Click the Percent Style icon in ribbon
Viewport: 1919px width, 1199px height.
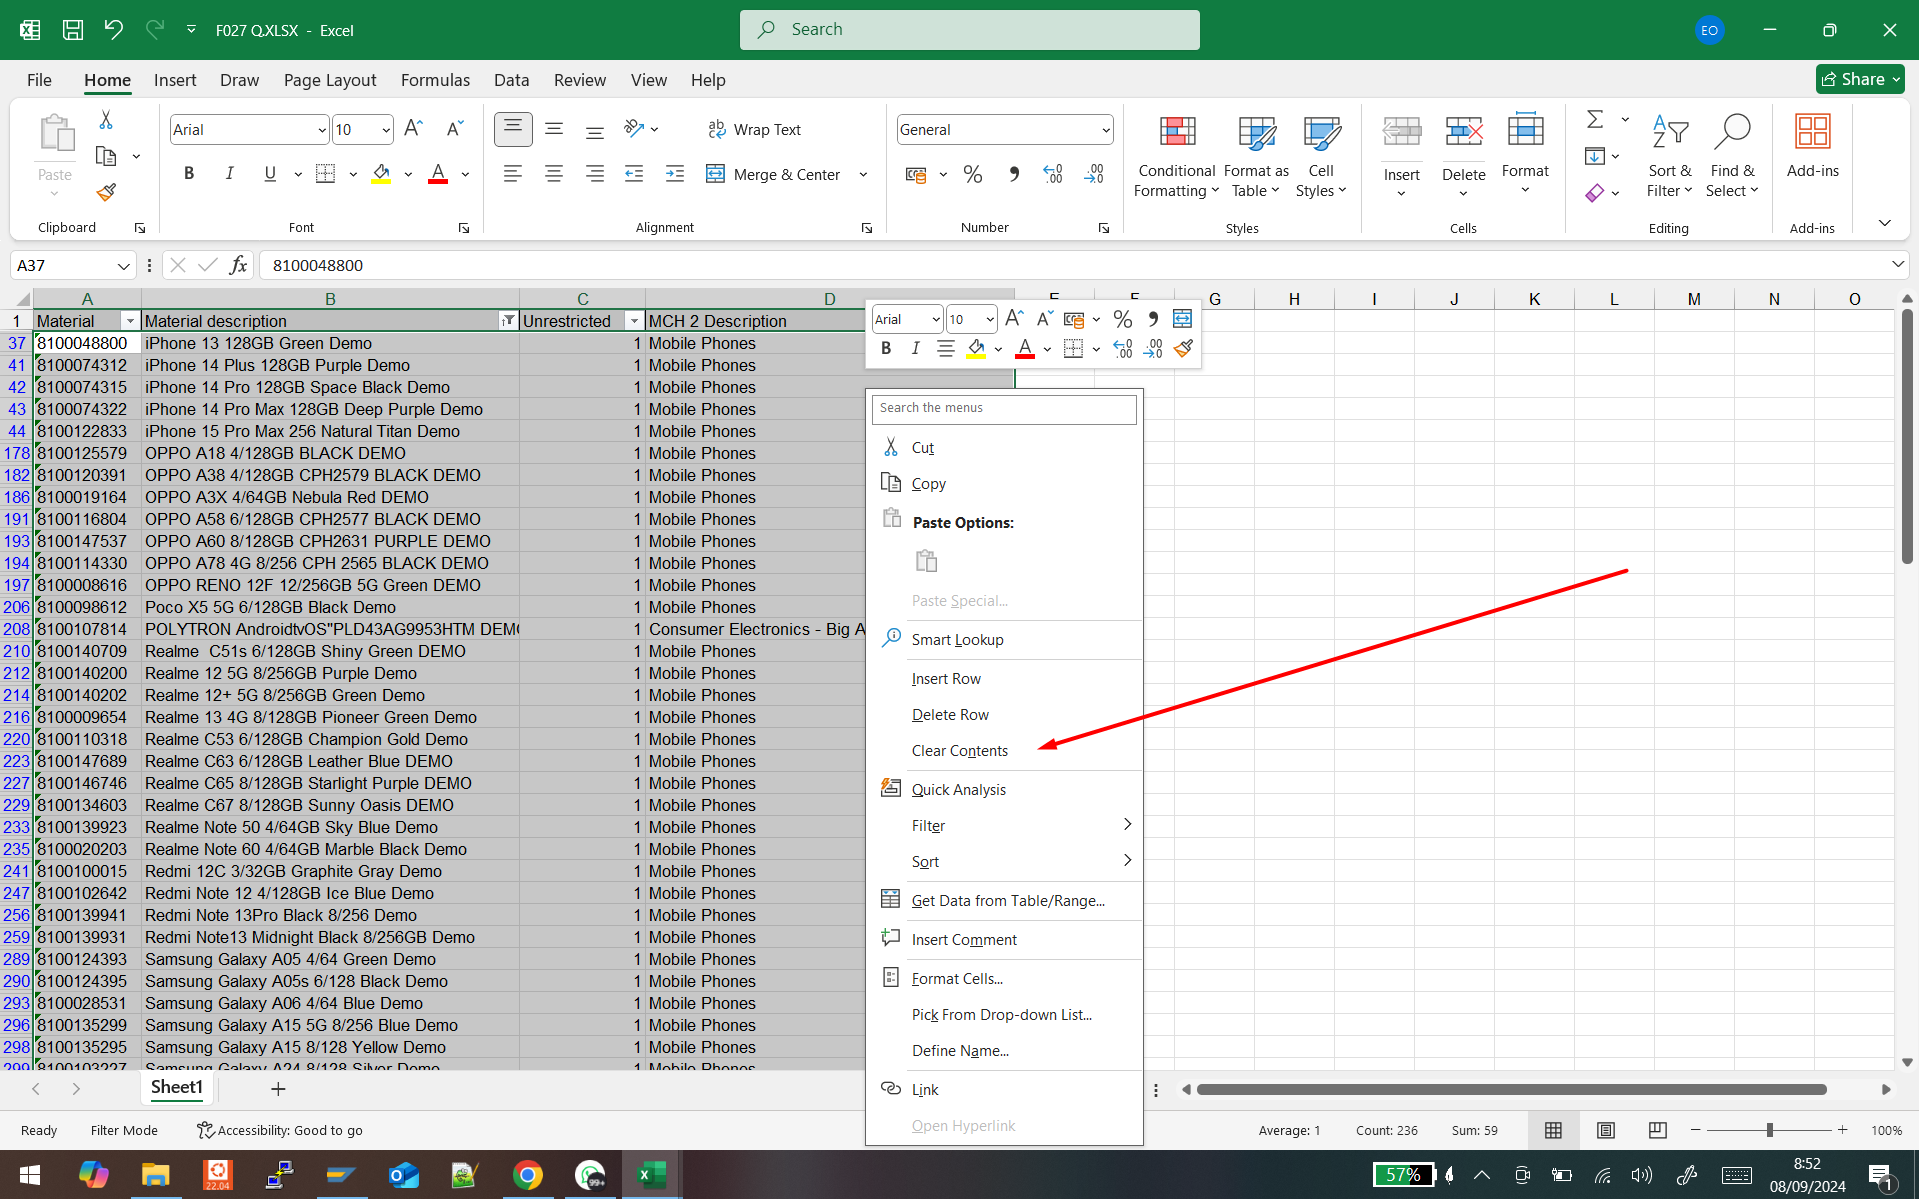click(x=972, y=174)
